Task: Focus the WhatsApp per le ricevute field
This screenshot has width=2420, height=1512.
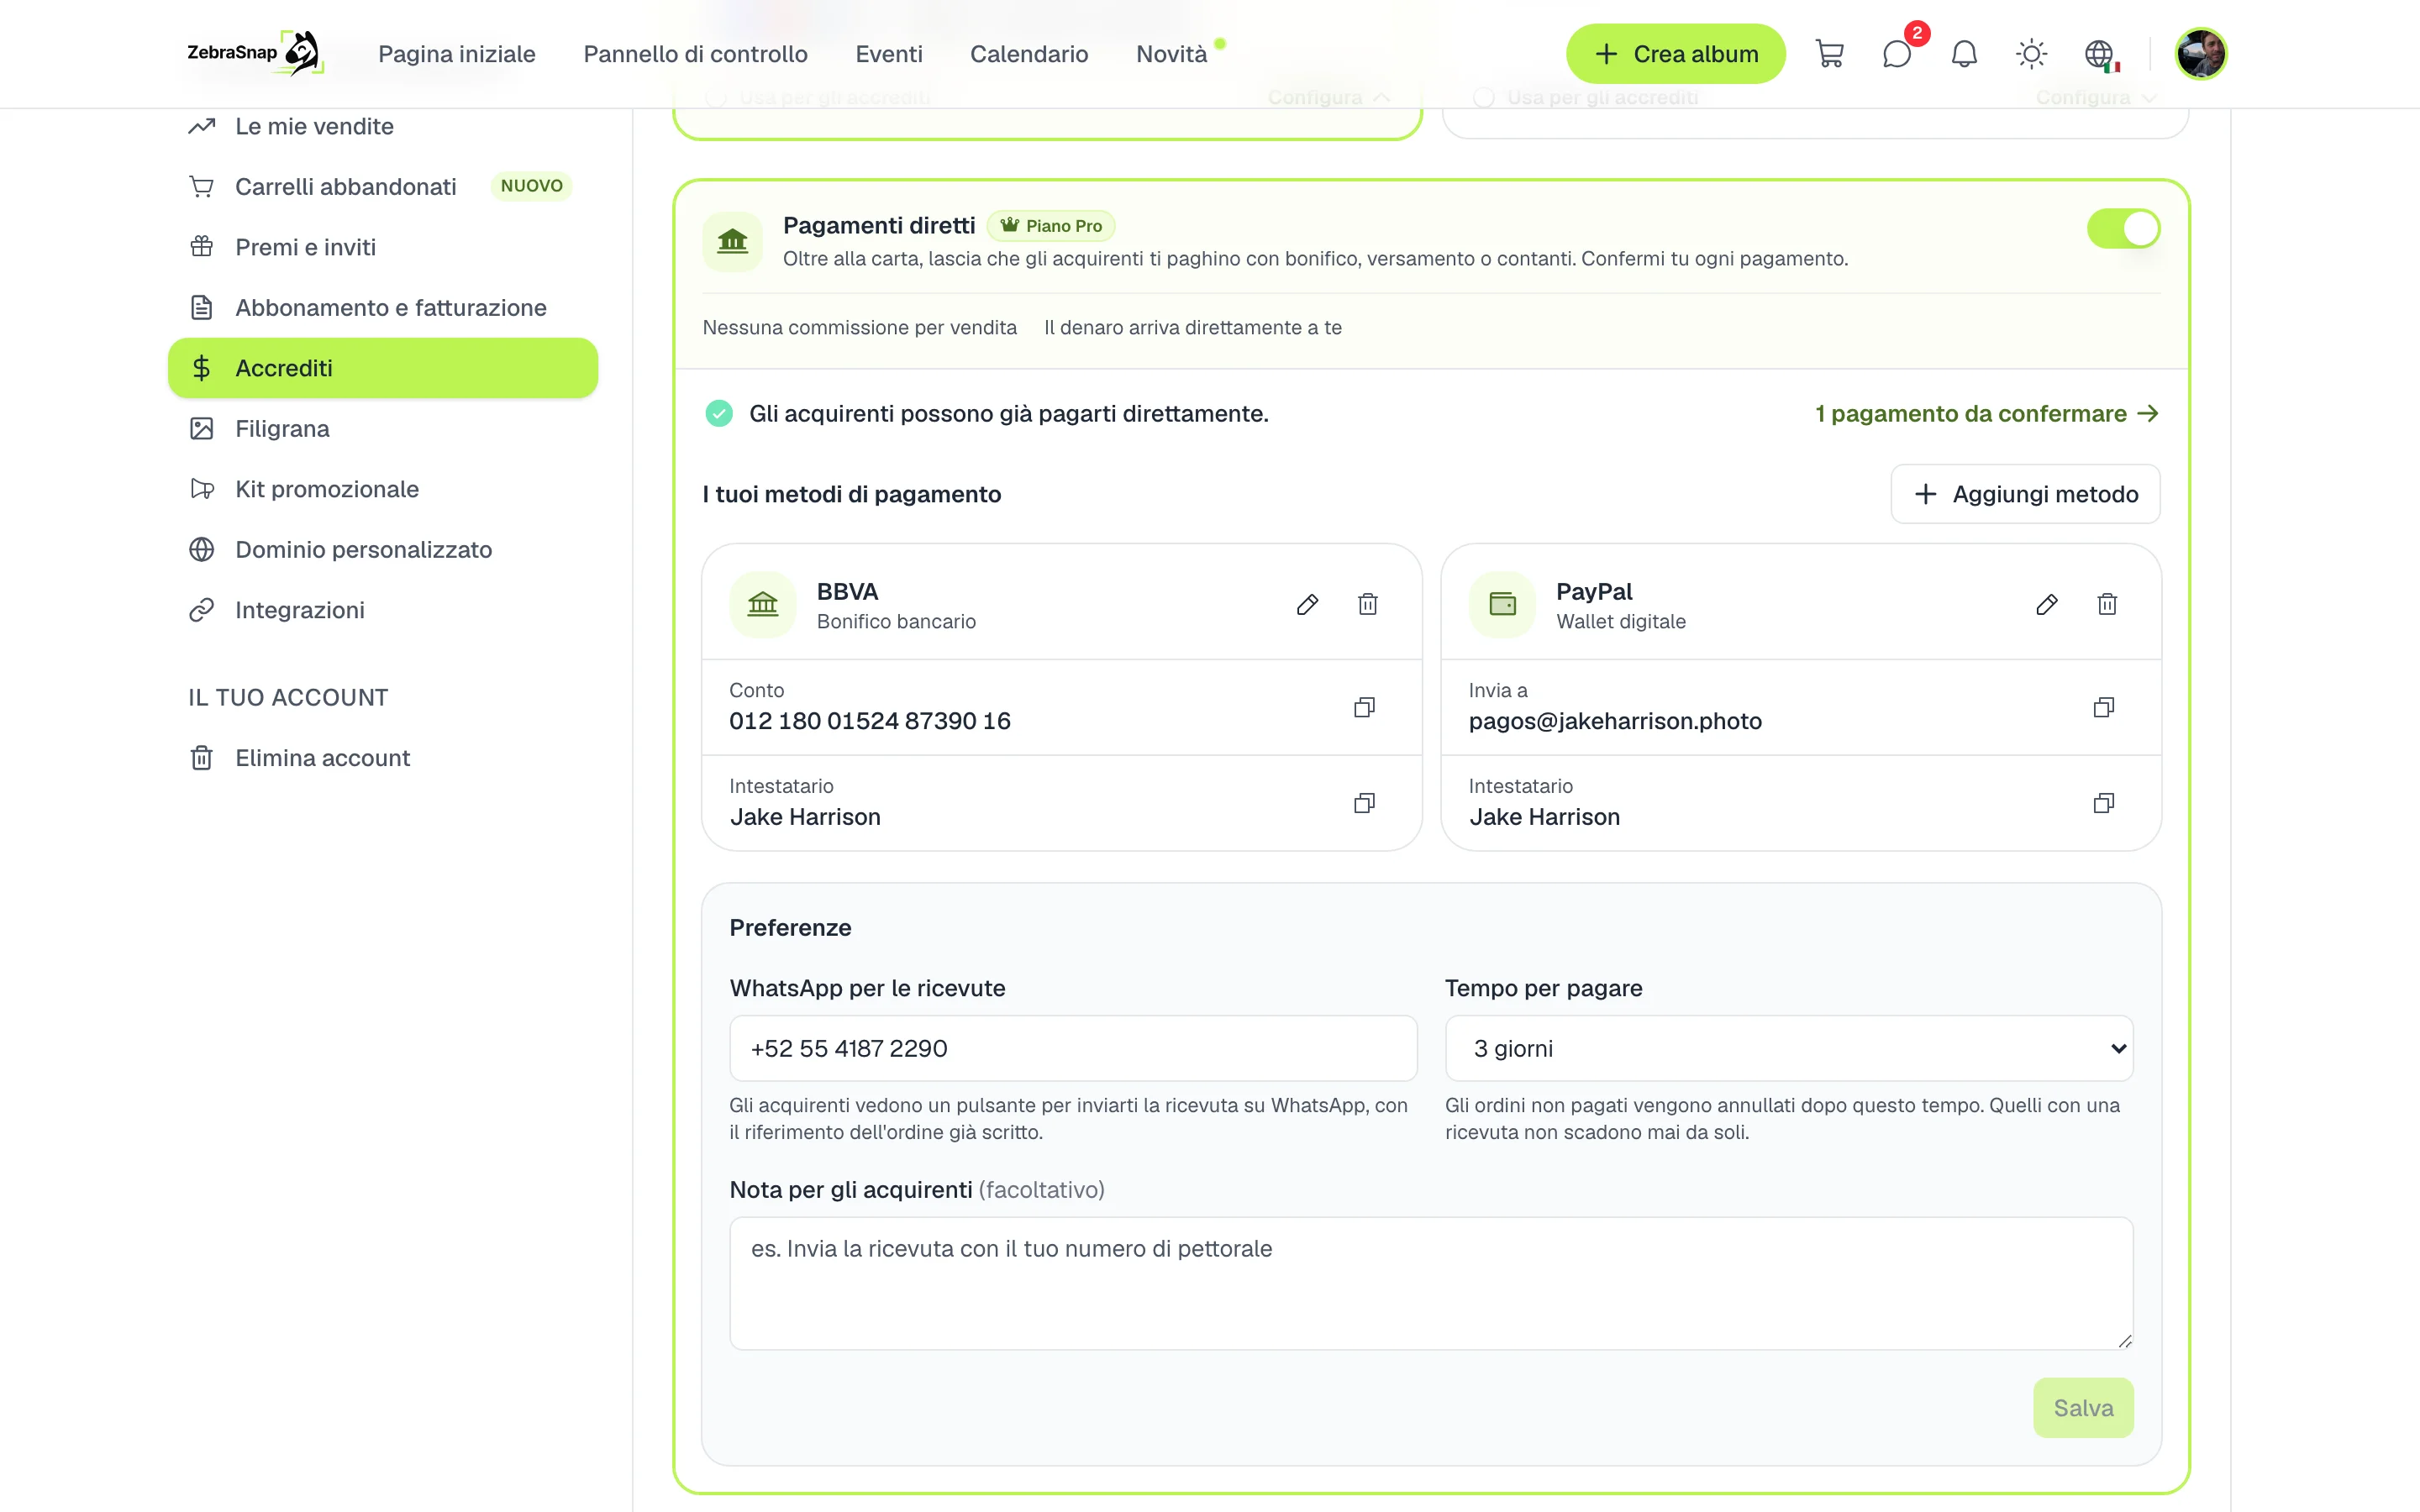Action: (x=1073, y=1048)
